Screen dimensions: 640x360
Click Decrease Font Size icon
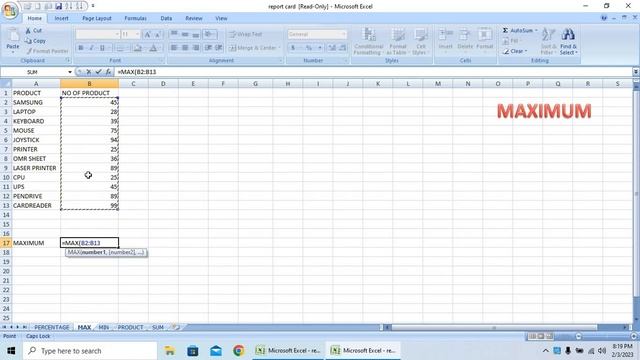158,34
